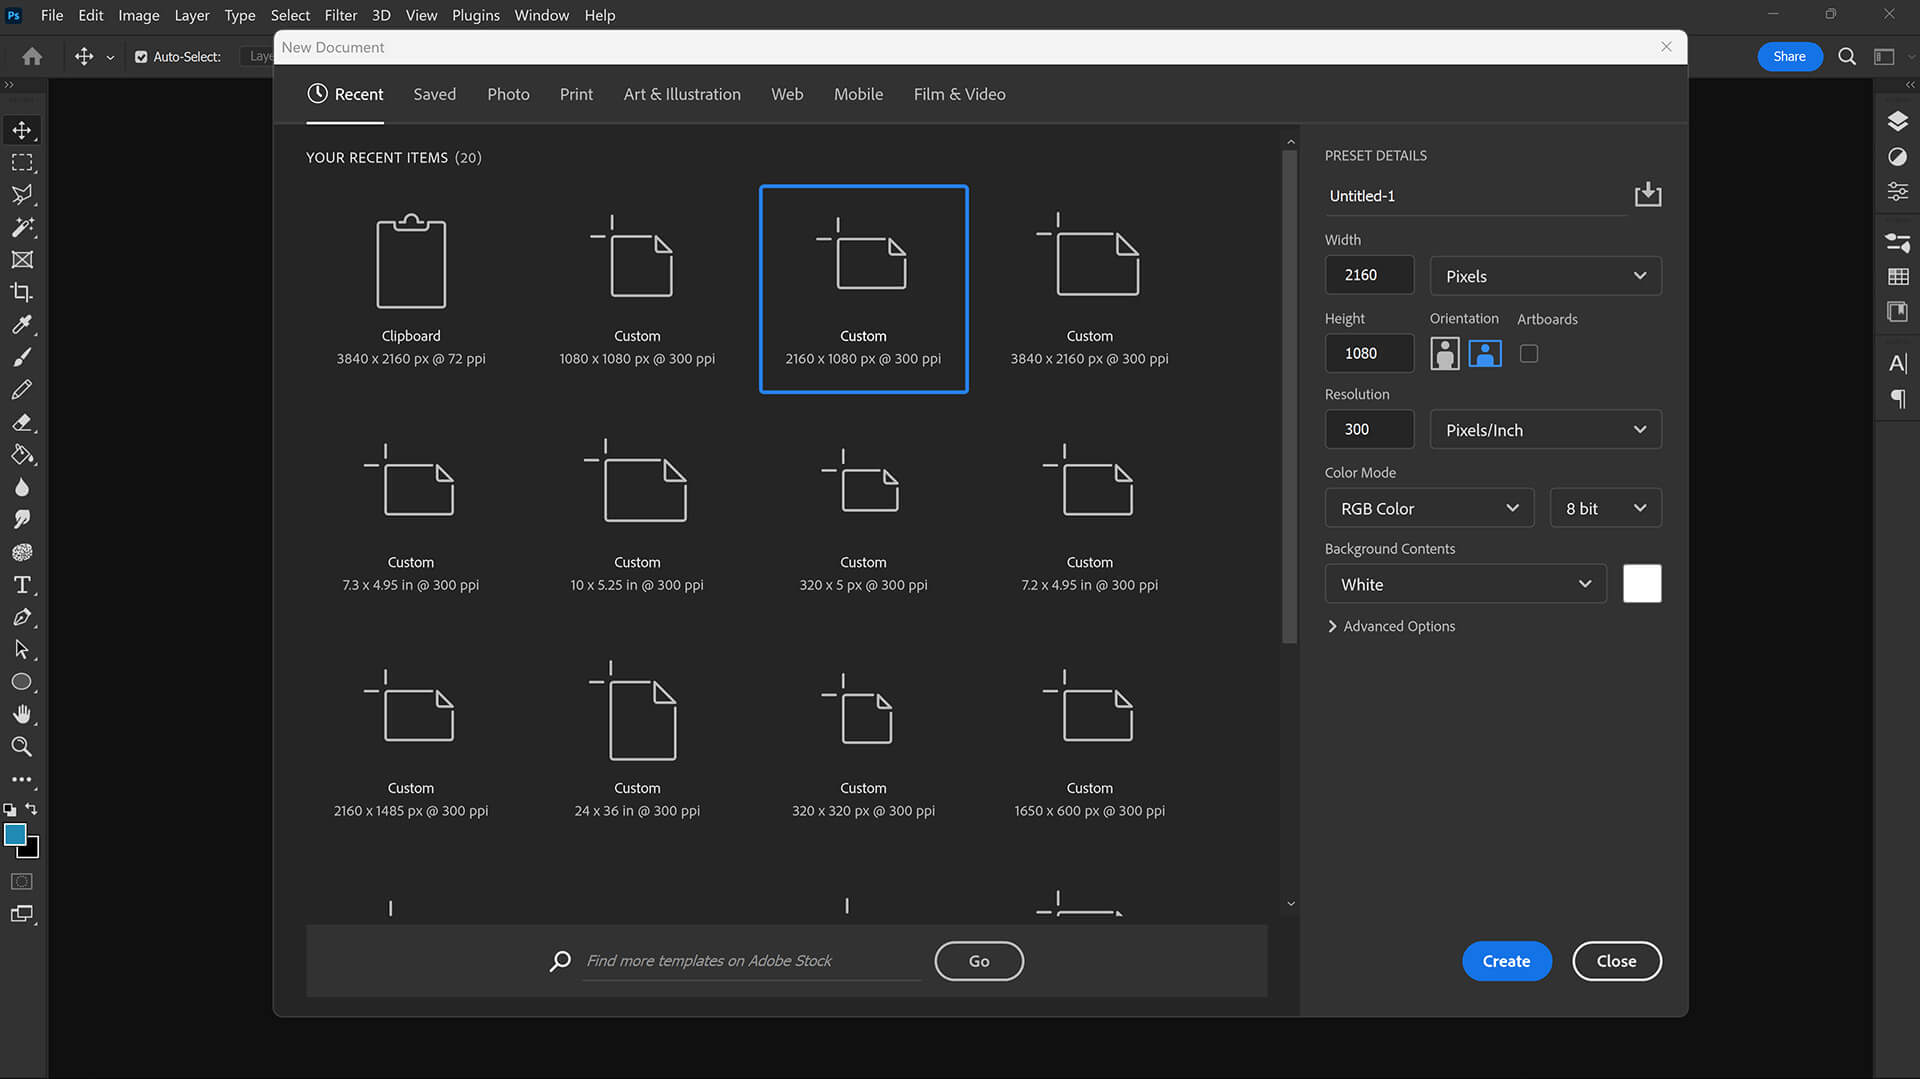Image resolution: width=1920 pixels, height=1079 pixels.
Task: Click the Width input field
Action: (1369, 275)
